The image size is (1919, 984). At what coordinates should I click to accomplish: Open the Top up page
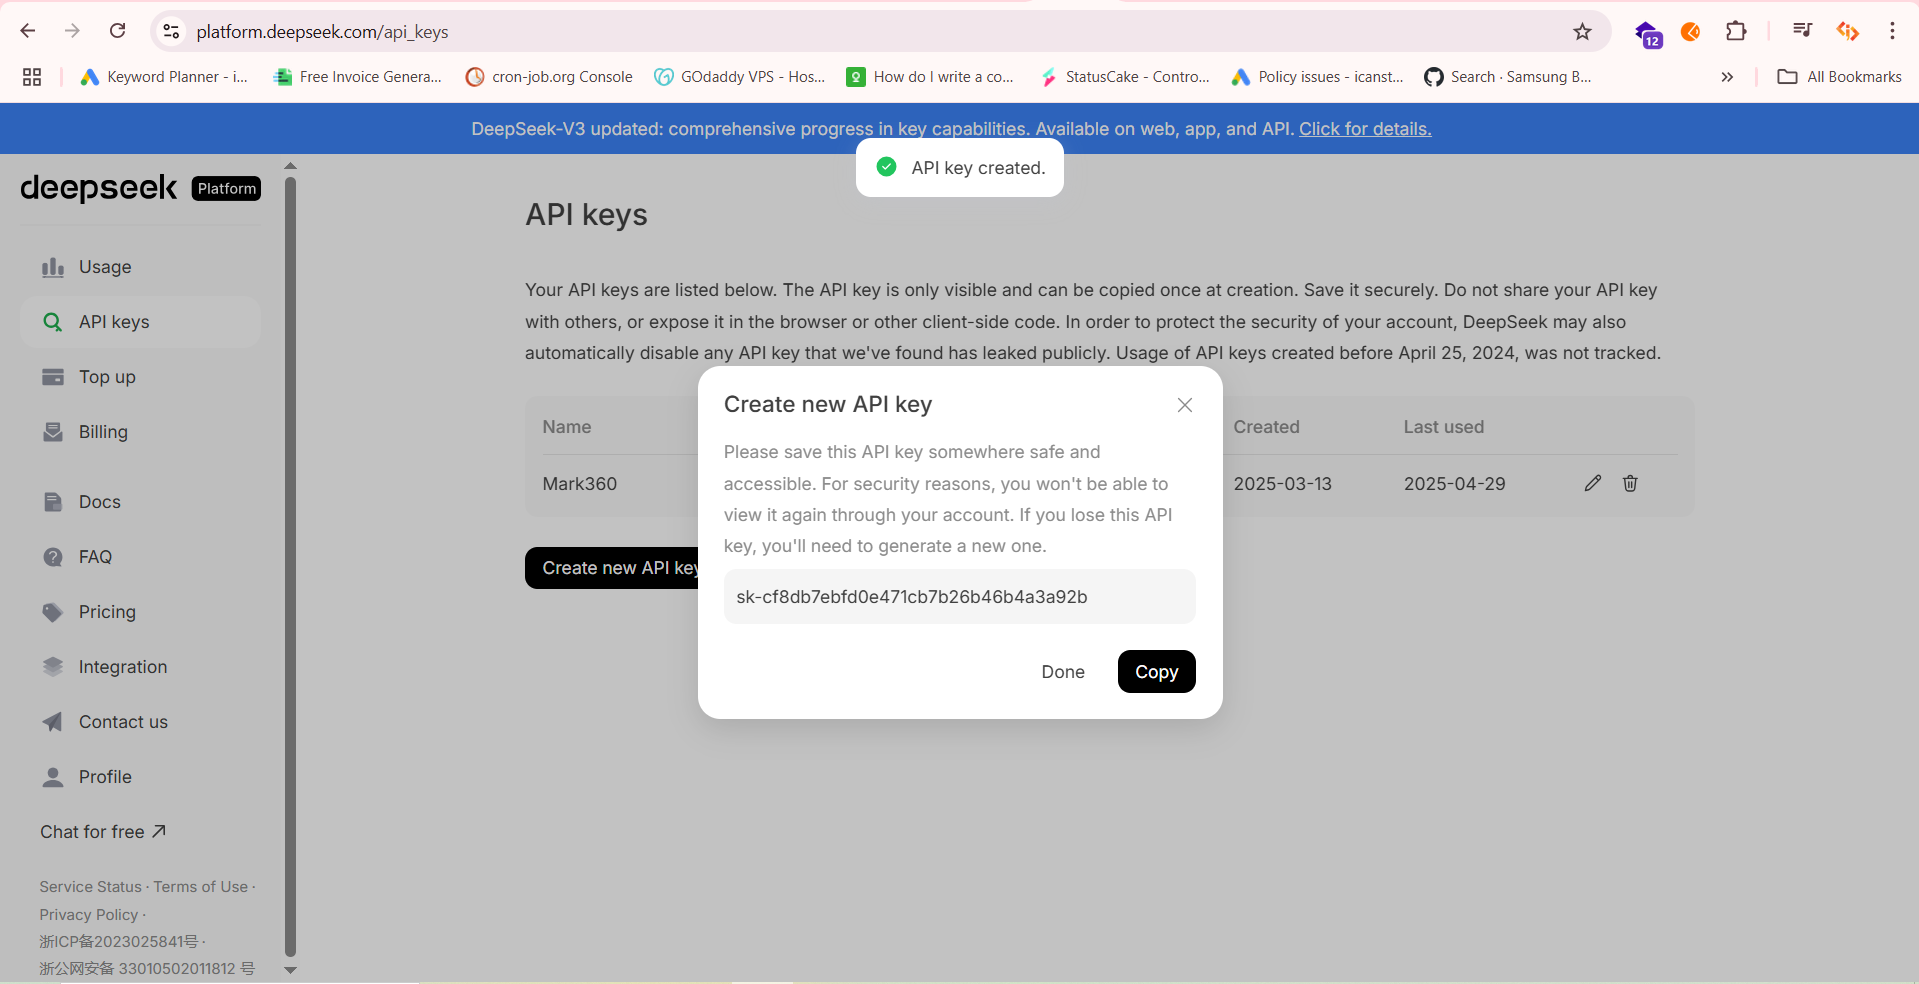pyautogui.click(x=140, y=377)
